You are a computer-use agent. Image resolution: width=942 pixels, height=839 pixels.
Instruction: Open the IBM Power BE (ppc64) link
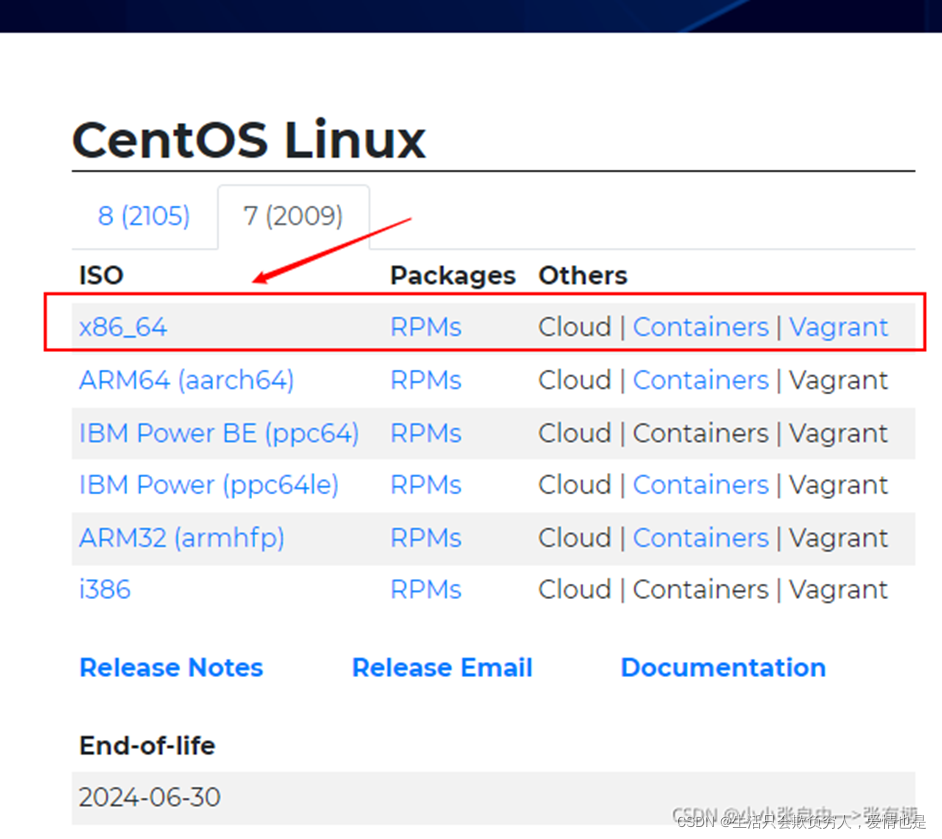point(218,433)
